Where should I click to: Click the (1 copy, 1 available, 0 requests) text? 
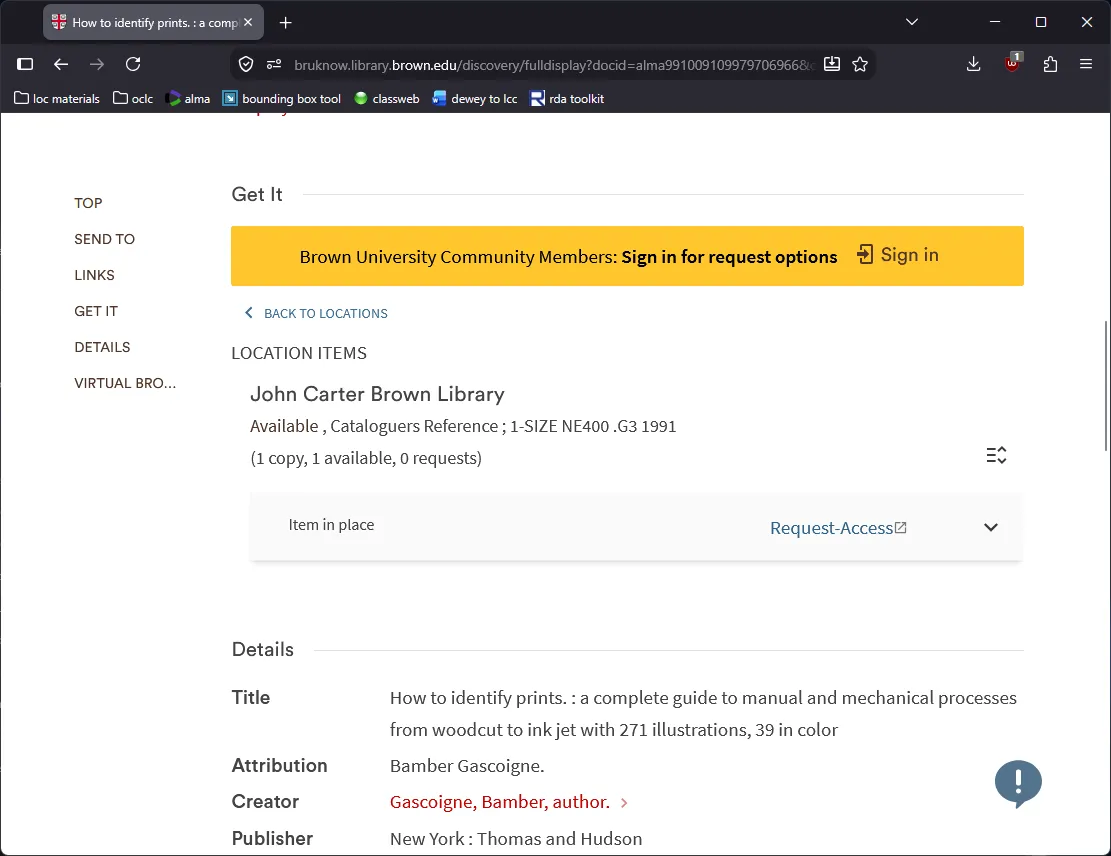[x=366, y=458]
